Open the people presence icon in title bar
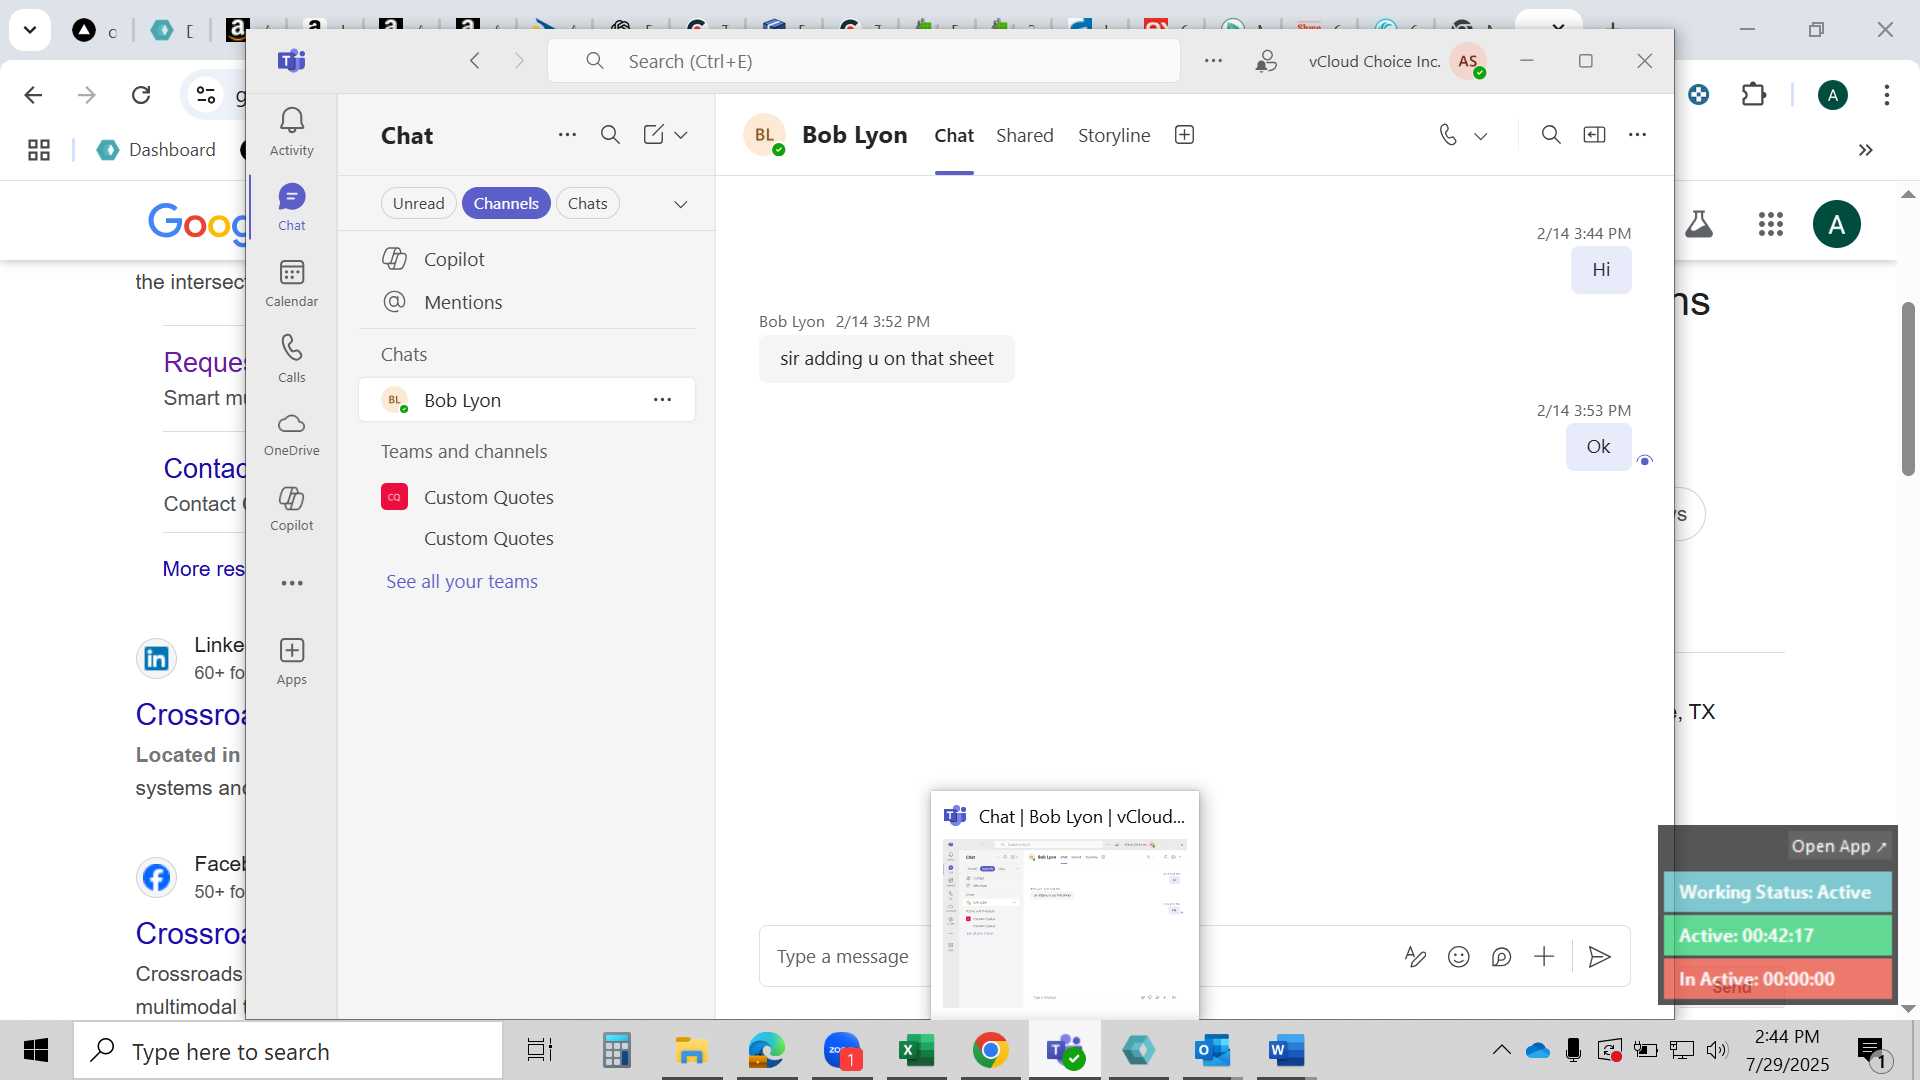This screenshot has height=1080, width=1920. click(1266, 61)
